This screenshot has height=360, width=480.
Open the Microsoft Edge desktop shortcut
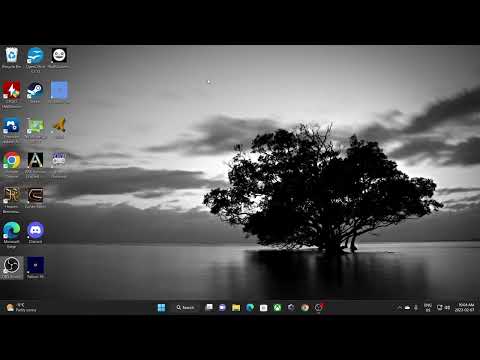tap(12, 235)
